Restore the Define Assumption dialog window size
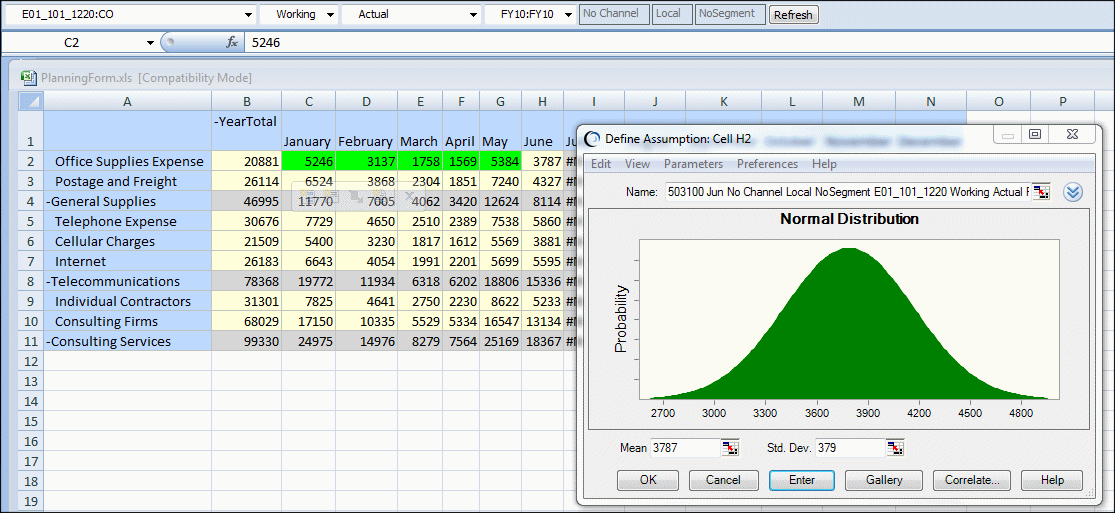1115x513 pixels. click(1035, 135)
